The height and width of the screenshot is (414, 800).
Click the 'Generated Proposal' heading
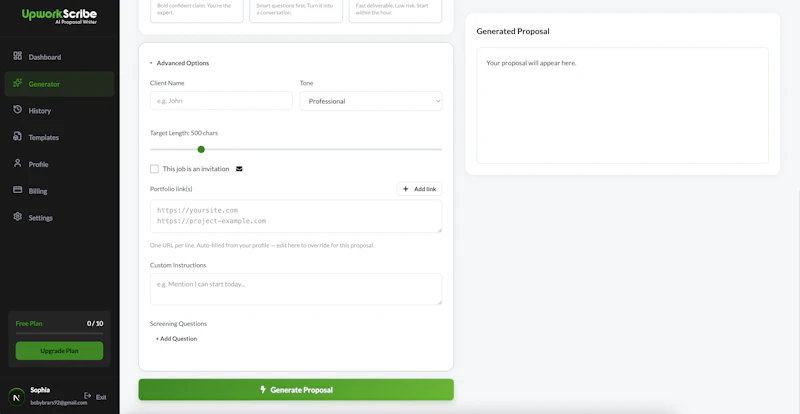(x=513, y=31)
